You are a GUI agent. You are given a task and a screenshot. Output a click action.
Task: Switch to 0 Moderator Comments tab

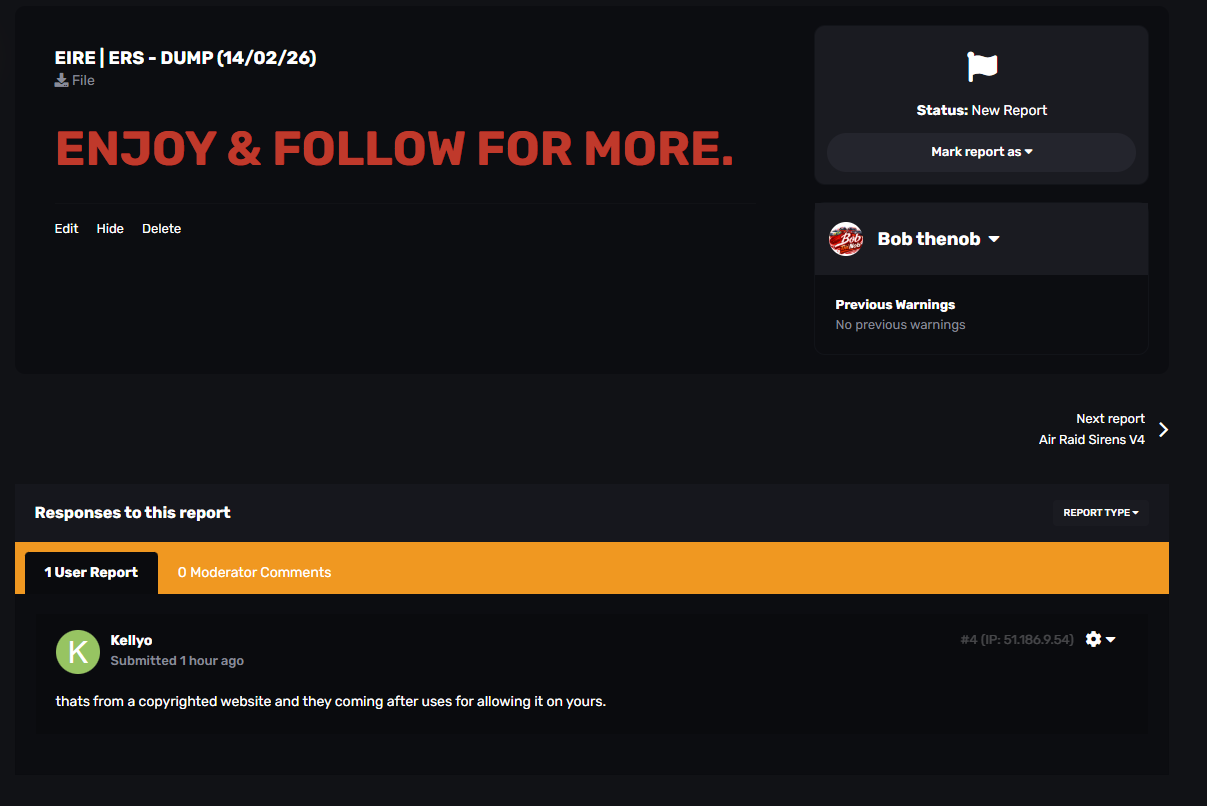(x=254, y=573)
